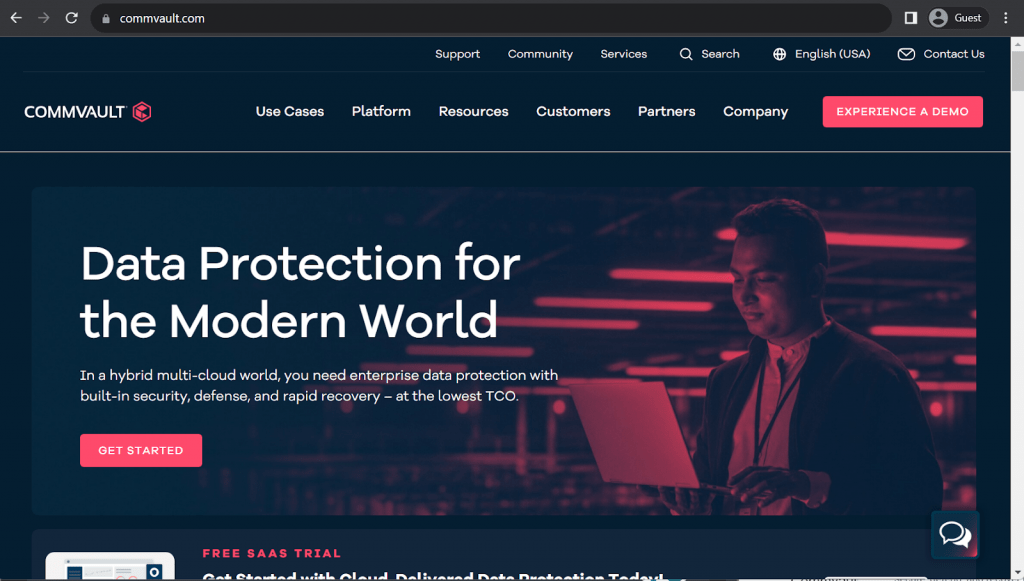The width and height of the screenshot is (1024, 581).
Task: Click the Contact Us envelope icon
Action: pyautogui.click(x=906, y=54)
